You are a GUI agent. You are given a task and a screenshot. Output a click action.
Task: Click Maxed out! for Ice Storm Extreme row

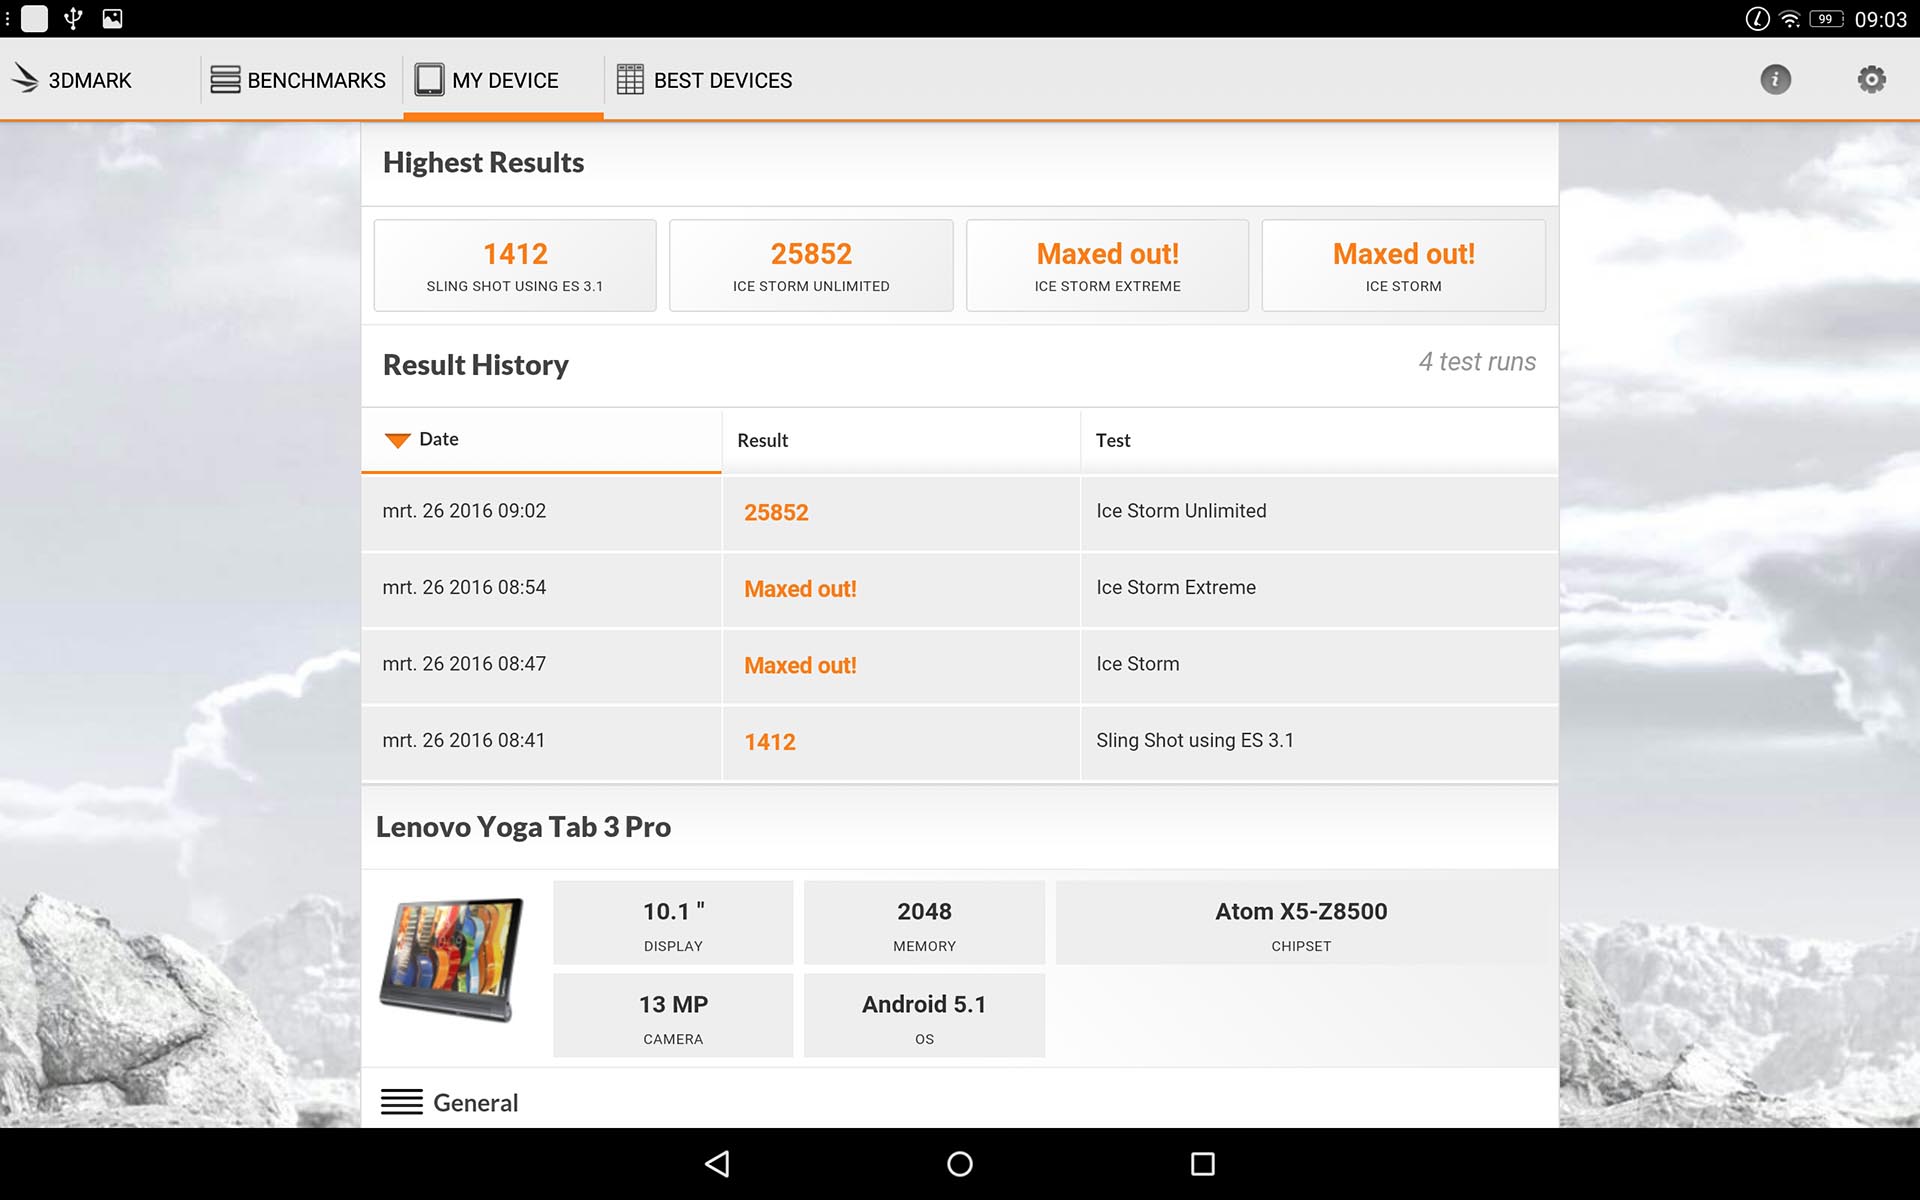tap(800, 589)
